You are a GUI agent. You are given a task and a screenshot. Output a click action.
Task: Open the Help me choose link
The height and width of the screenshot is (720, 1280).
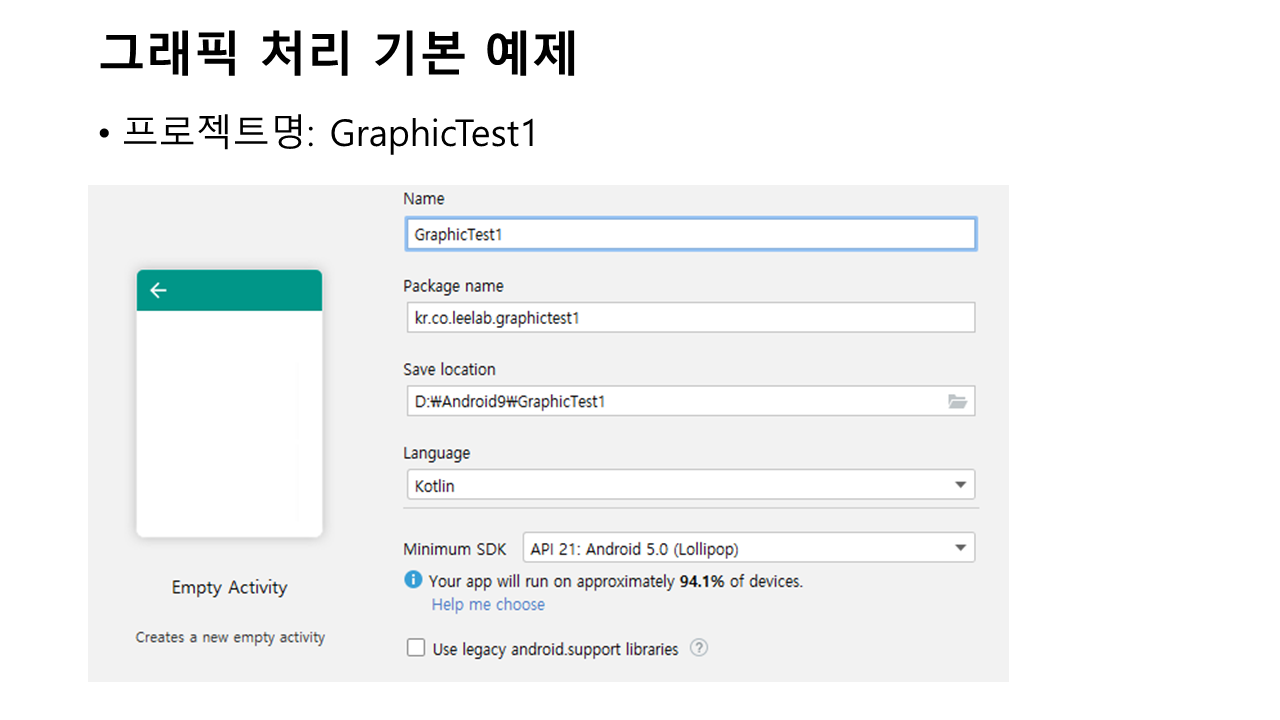[488, 605]
